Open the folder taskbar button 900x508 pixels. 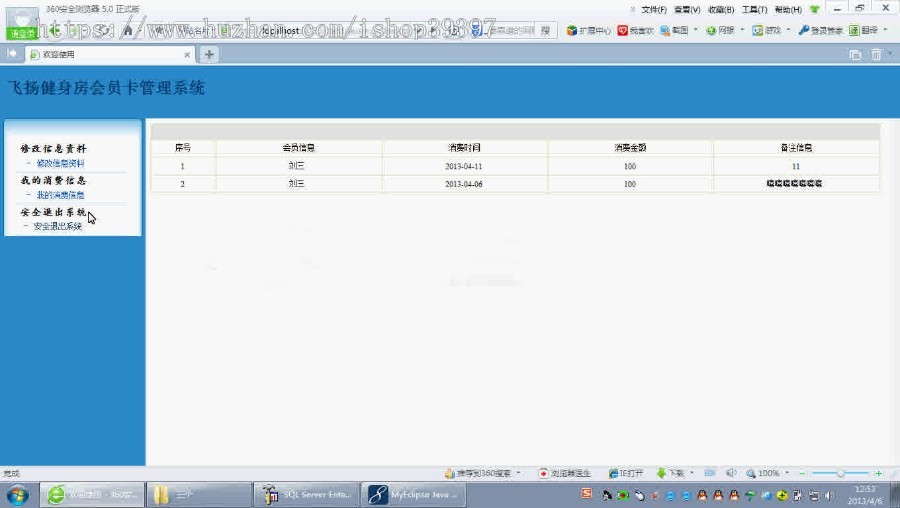pyautogui.click(x=199, y=494)
